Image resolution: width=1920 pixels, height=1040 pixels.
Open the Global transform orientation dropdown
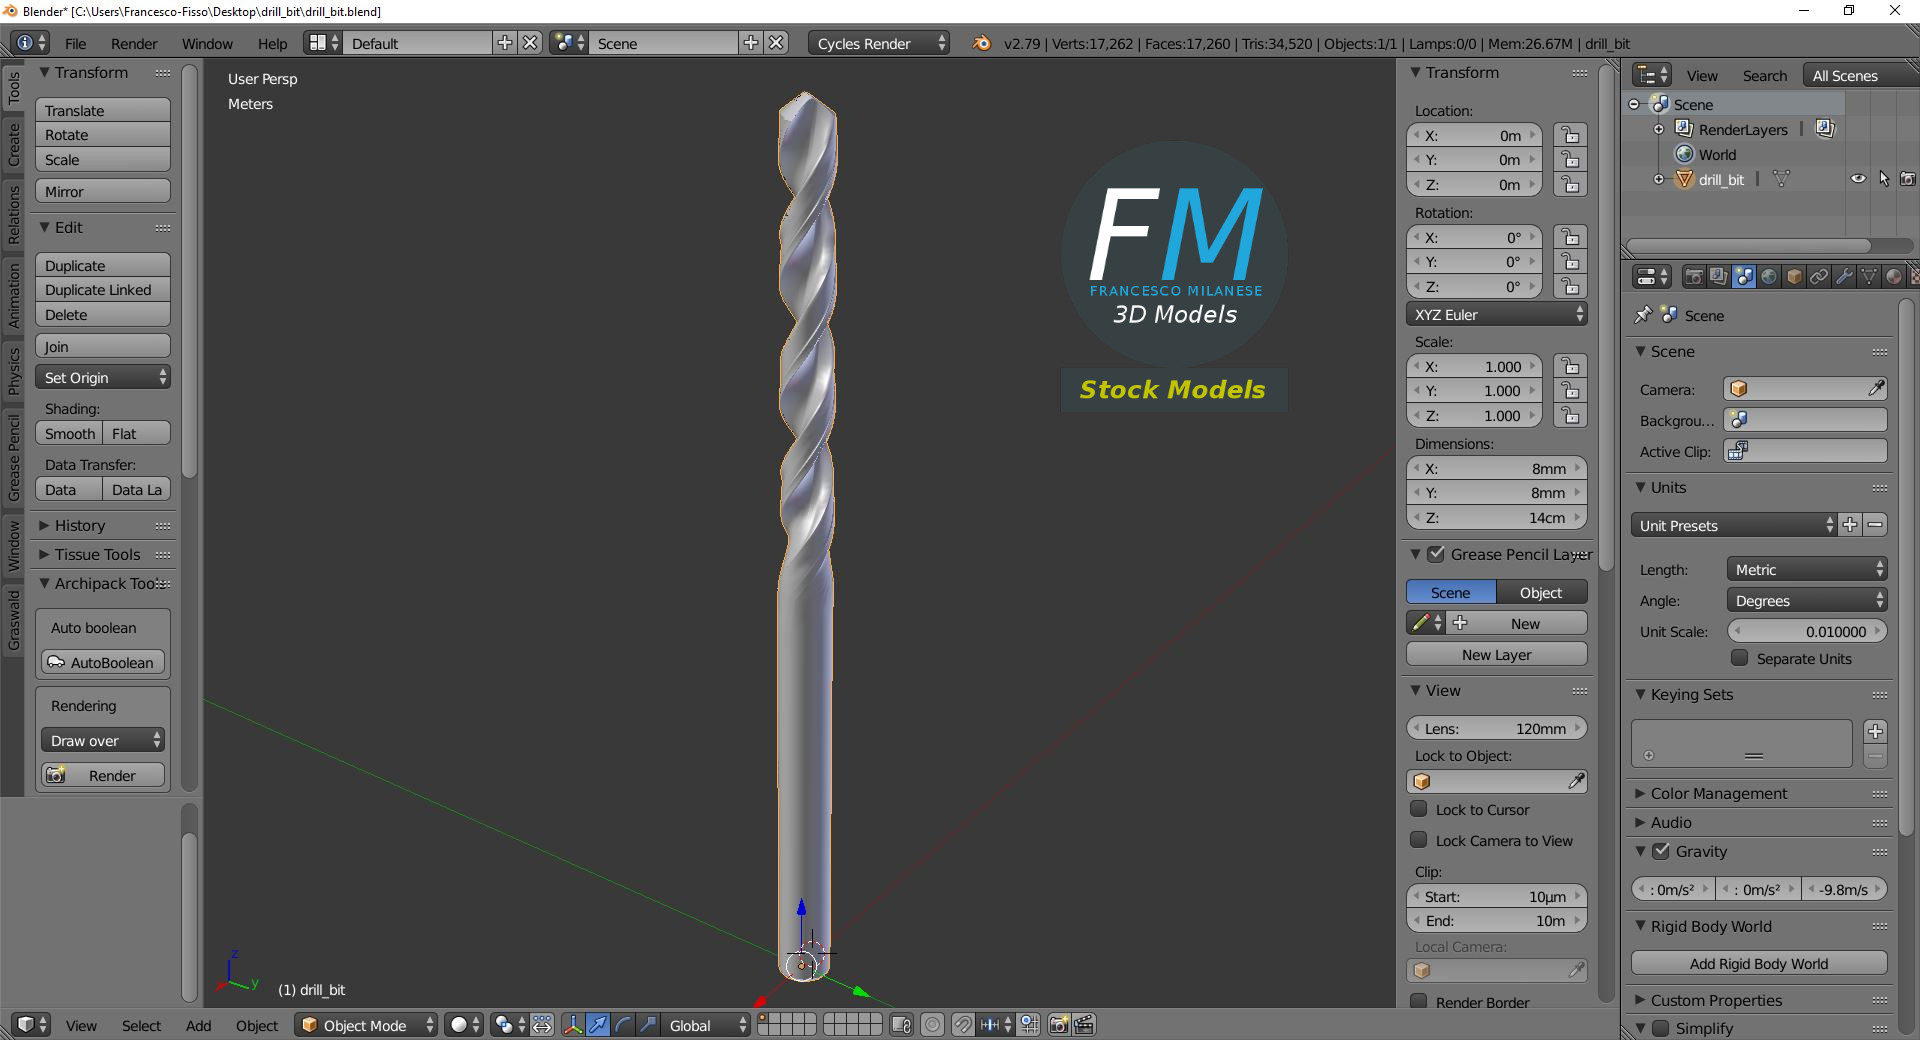coord(707,1025)
